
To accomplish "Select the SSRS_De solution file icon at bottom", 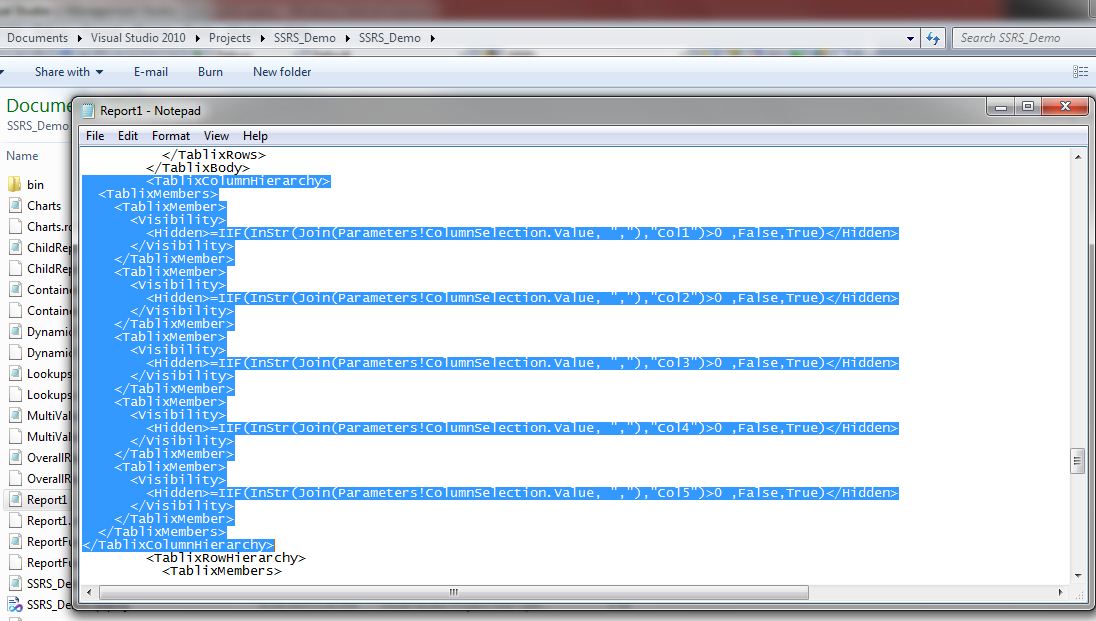I will pyautogui.click(x=15, y=604).
